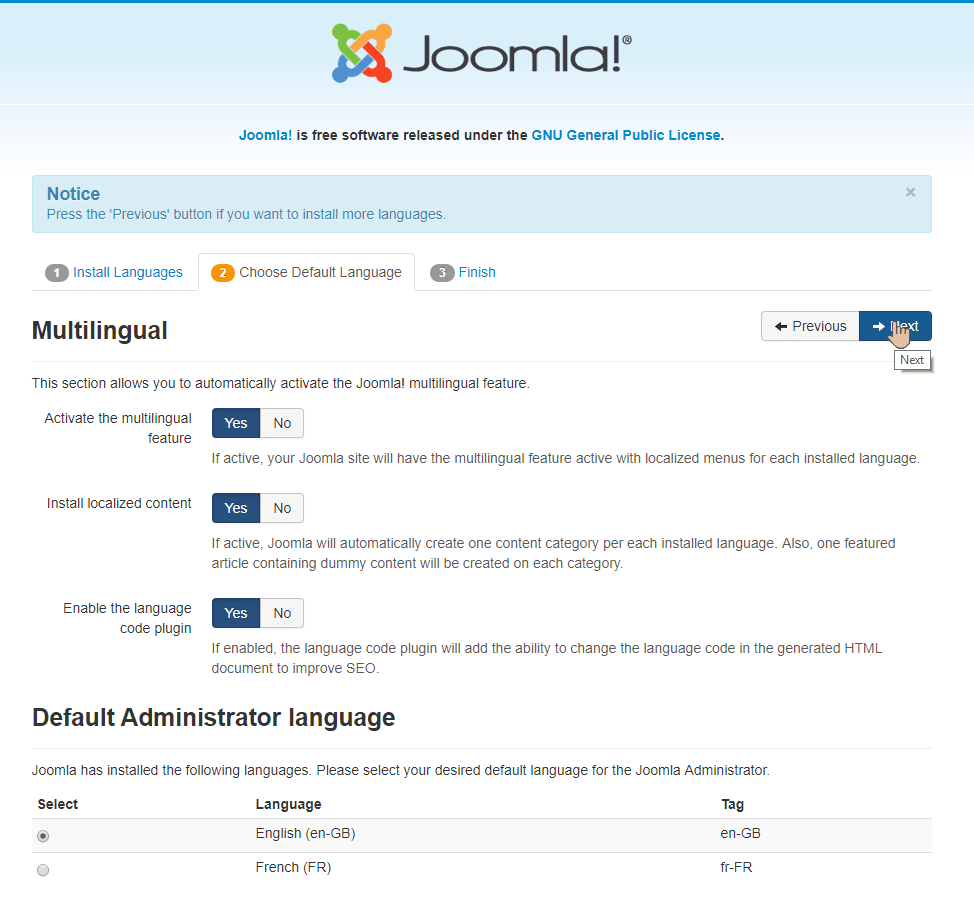Screen dimensions: 974x902
Task: Select the French (FR) radio button
Action: point(43,870)
